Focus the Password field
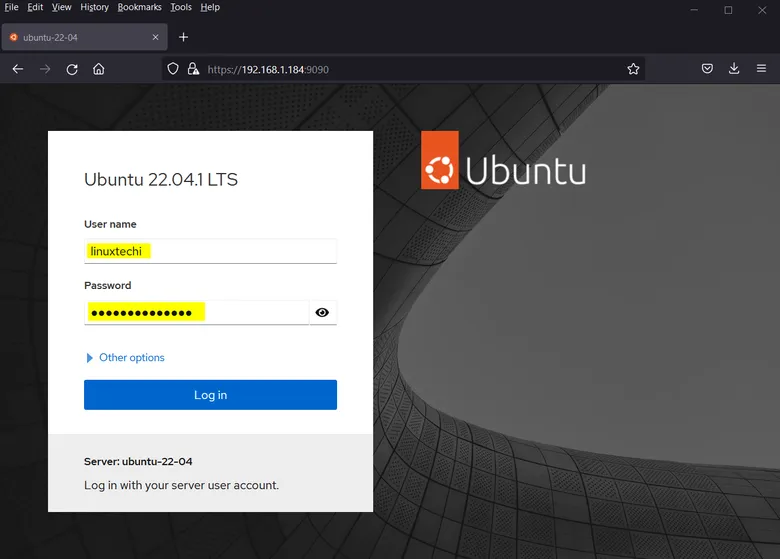Viewport: 780px width, 559px height. (x=196, y=312)
